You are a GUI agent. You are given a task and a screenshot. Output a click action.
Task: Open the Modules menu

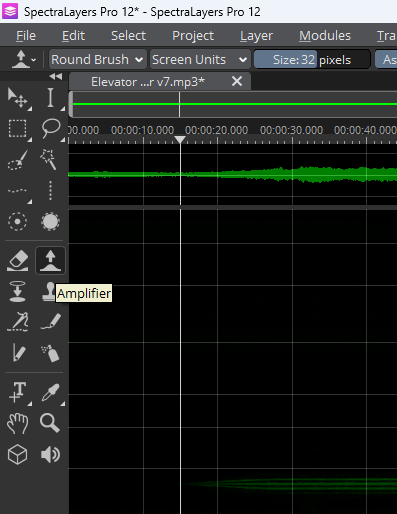click(325, 36)
